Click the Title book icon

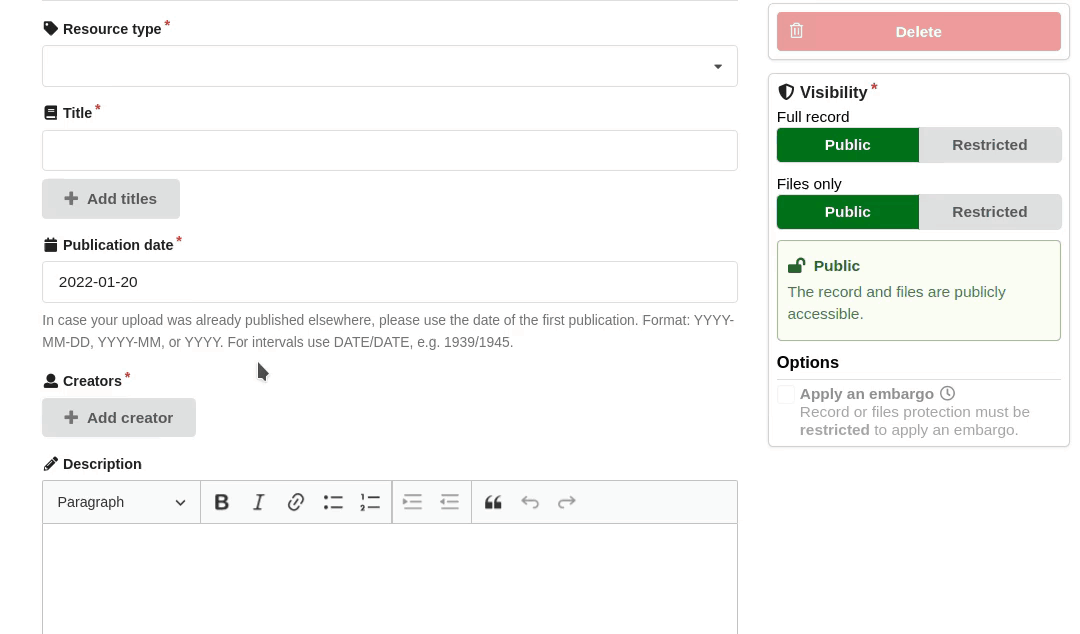point(50,113)
